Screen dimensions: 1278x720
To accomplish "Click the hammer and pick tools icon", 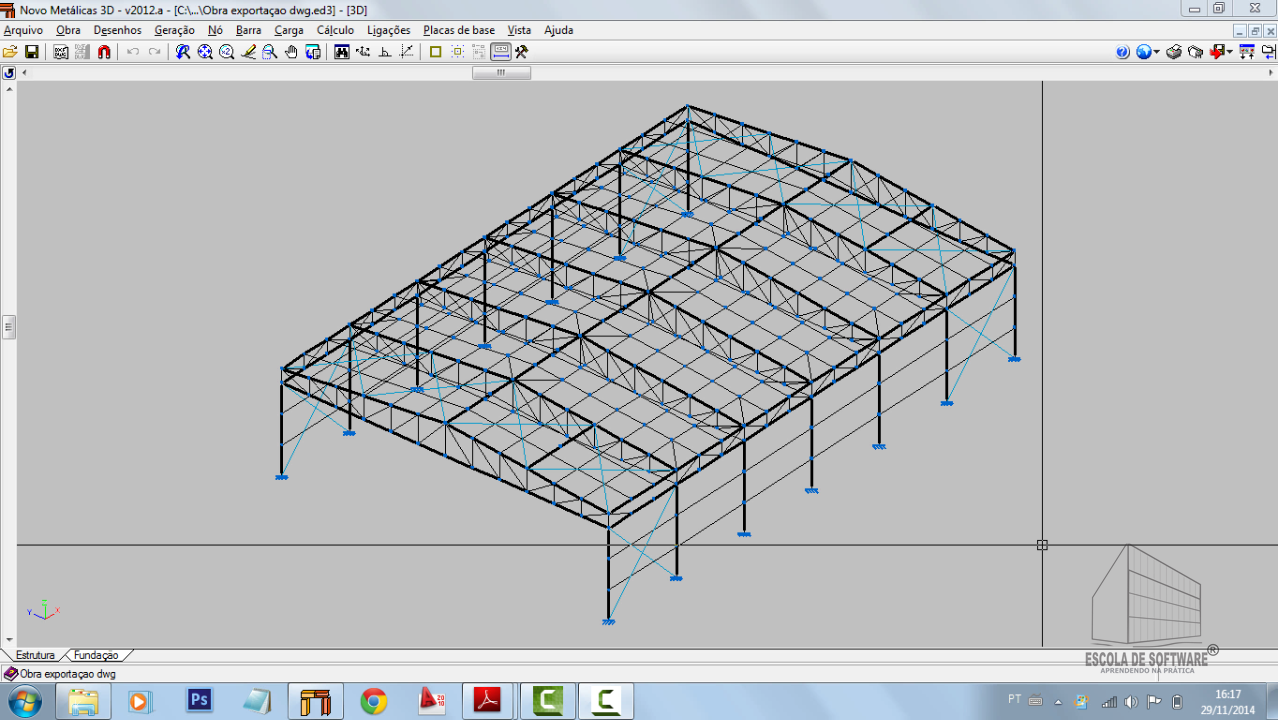I will click(x=521, y=52).
